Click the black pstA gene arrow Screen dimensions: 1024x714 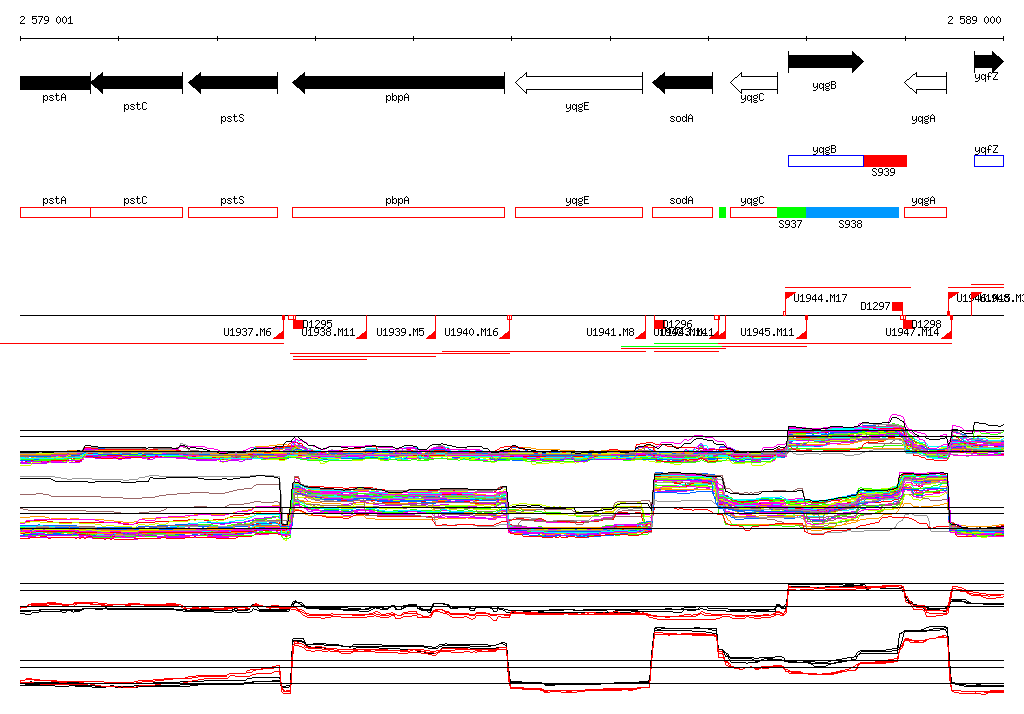click(x=56, y=83)
